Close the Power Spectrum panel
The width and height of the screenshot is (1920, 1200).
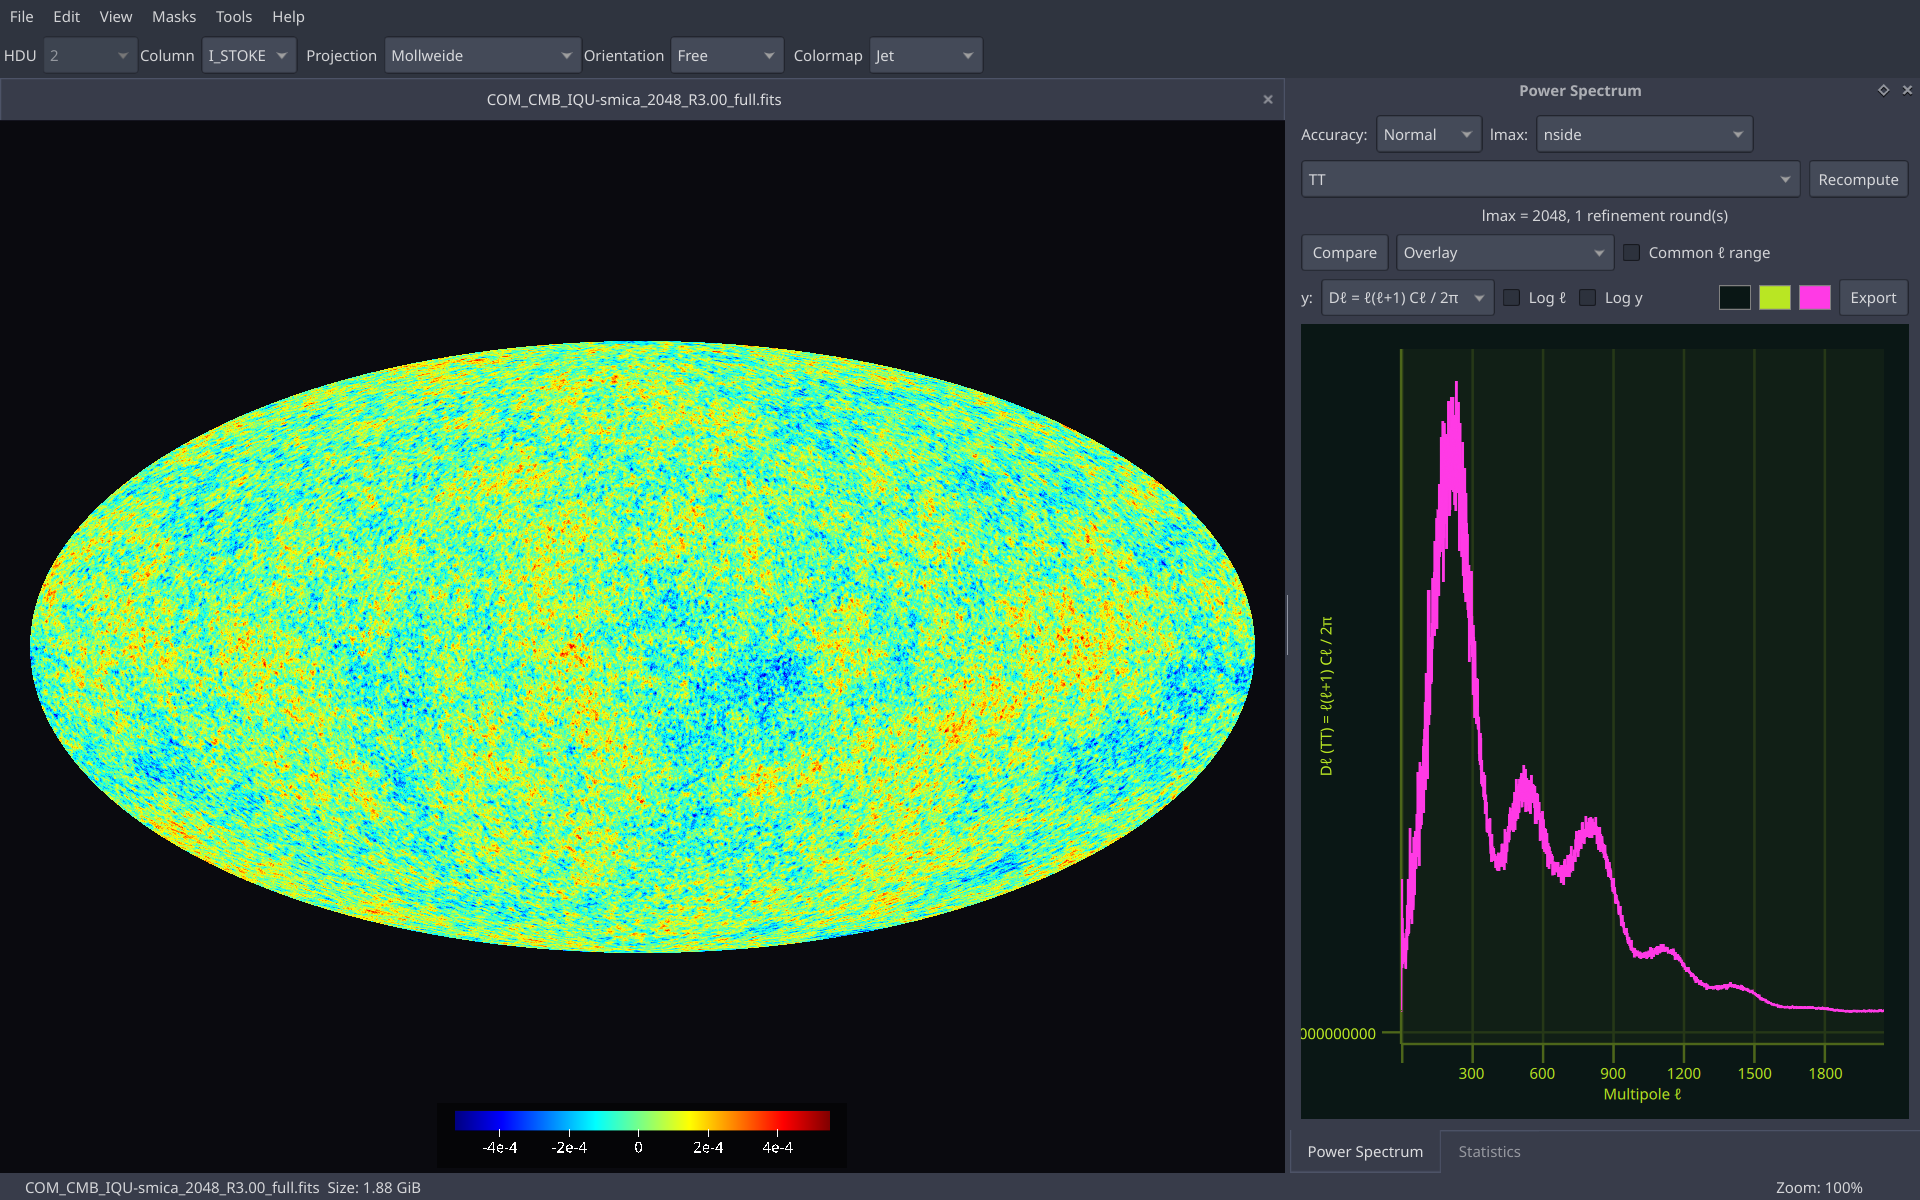(x=1907, y=90)
